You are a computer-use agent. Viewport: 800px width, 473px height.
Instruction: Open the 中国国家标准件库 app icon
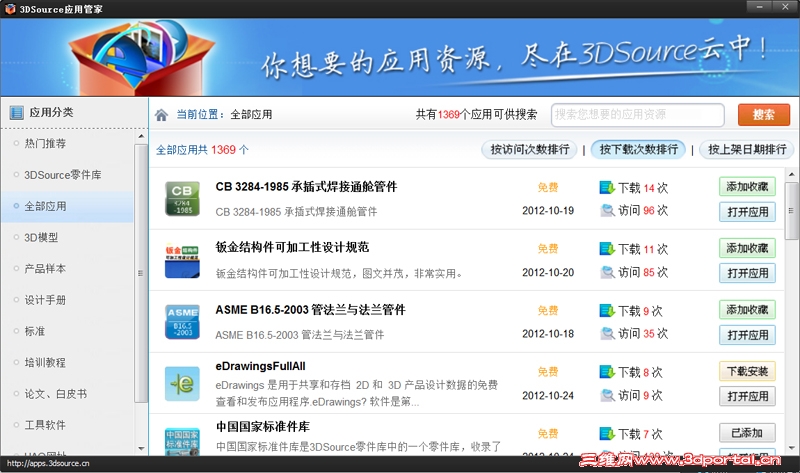point(182,441)
